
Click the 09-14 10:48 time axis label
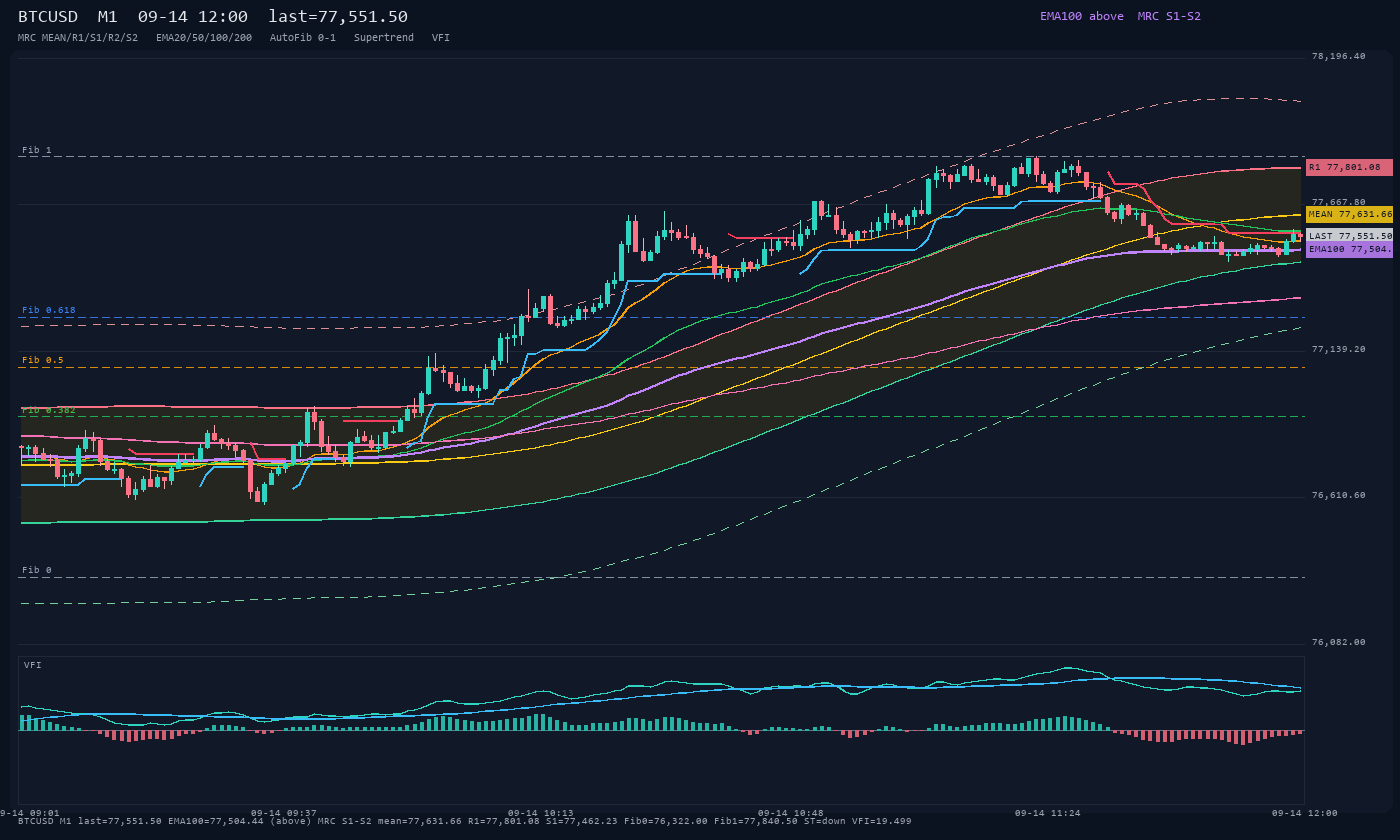791,813
